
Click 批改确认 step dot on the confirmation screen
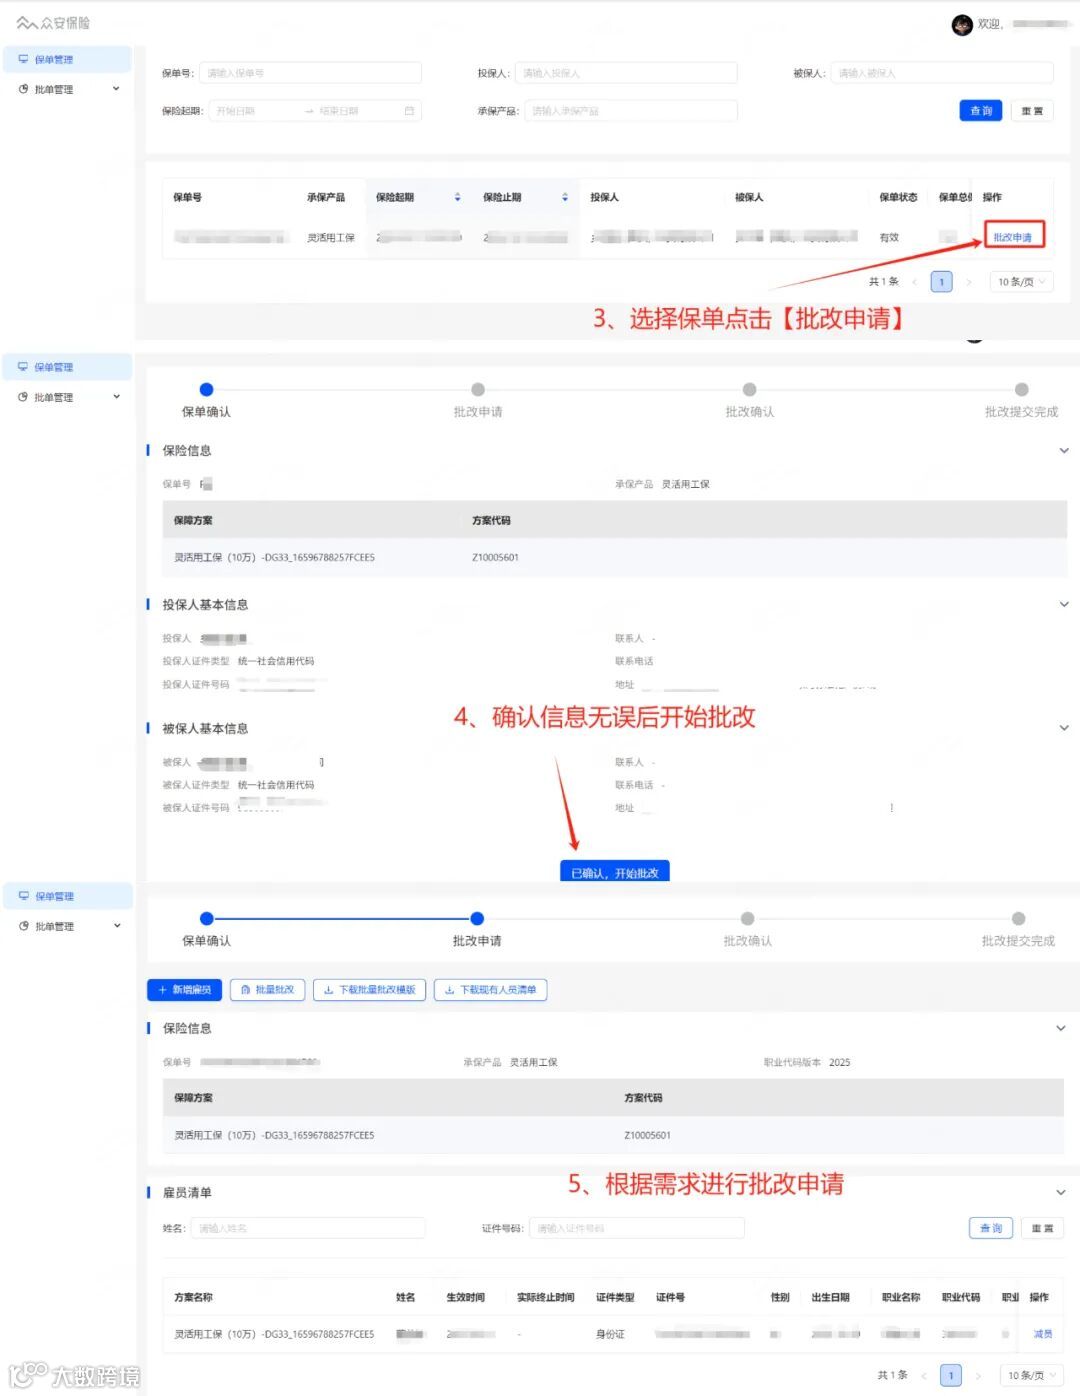coord(750,389)
